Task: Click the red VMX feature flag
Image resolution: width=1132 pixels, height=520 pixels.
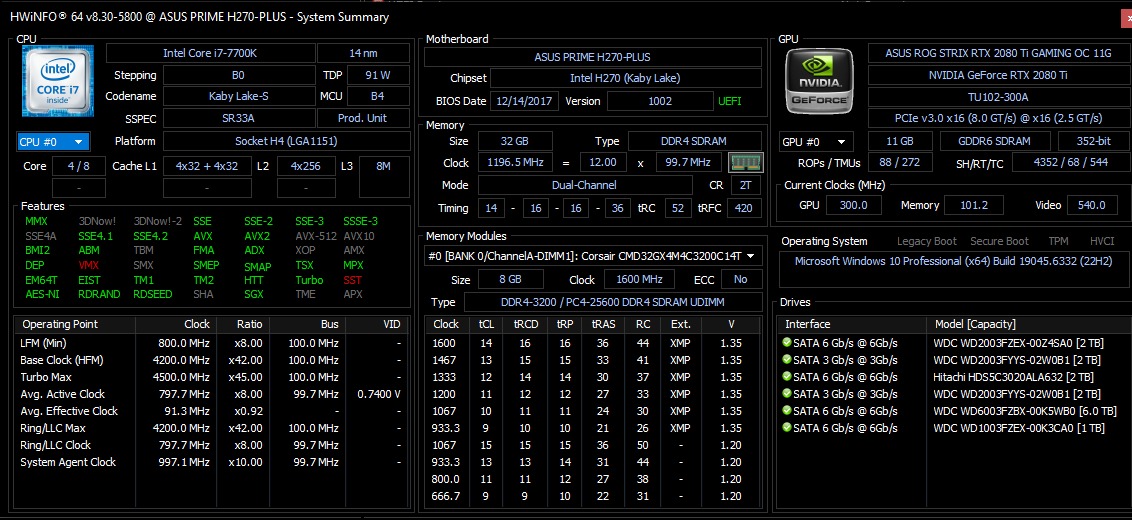Action: coord(90,265)
